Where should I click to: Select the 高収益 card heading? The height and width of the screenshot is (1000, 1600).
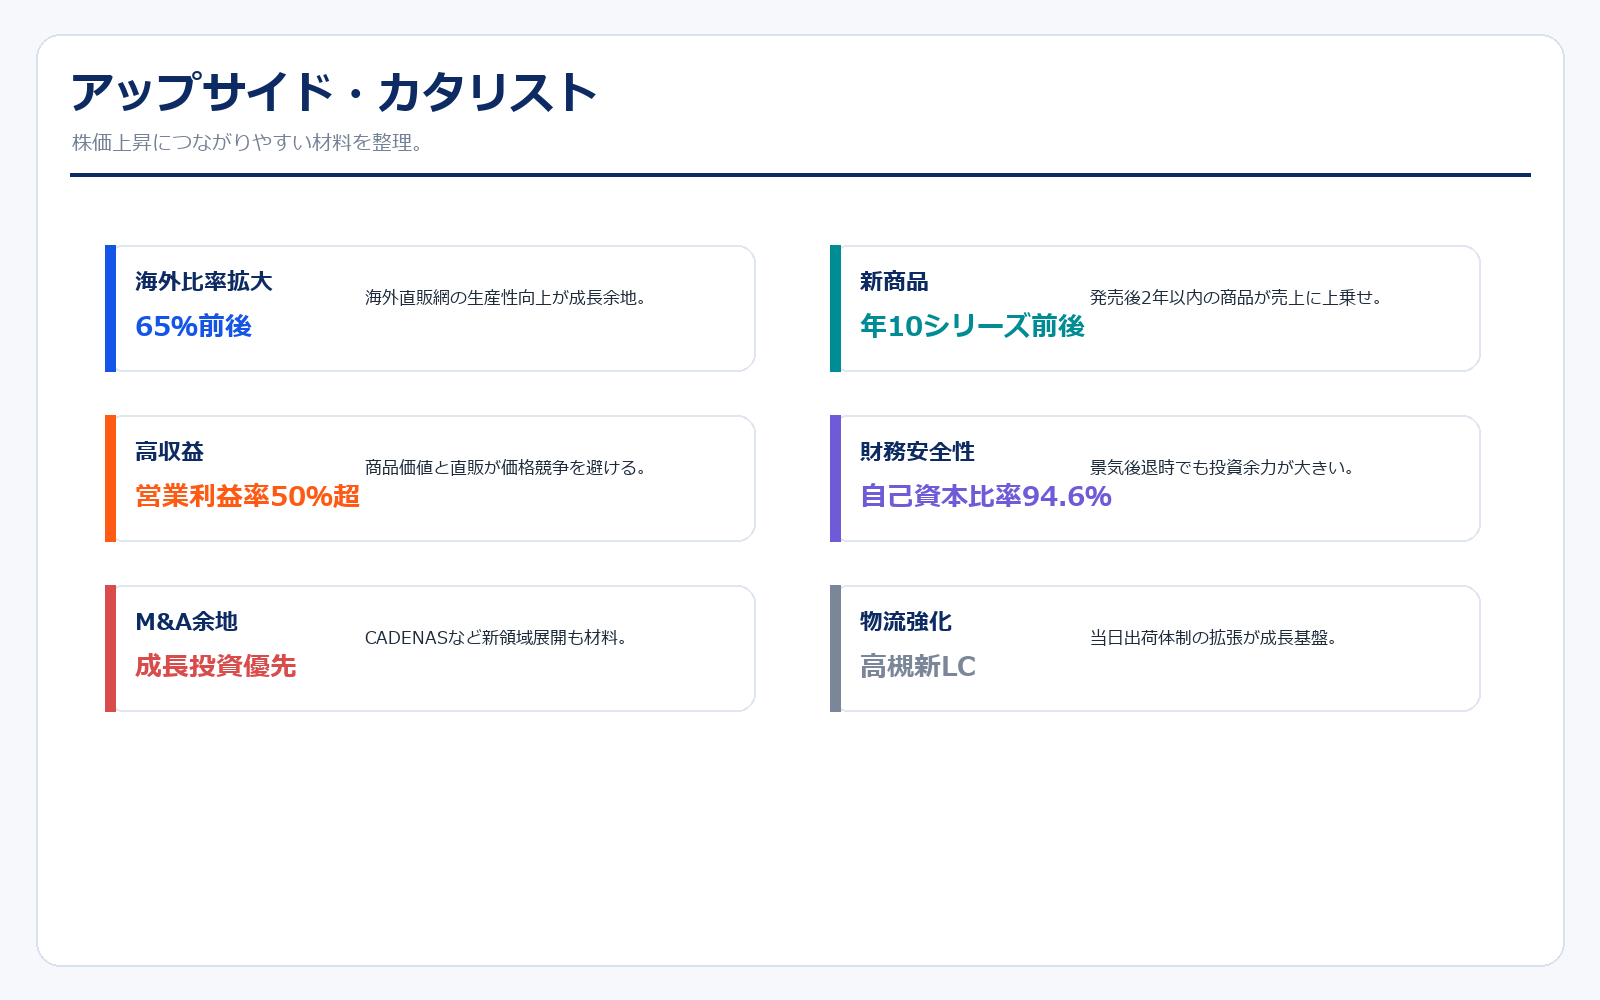170,452
